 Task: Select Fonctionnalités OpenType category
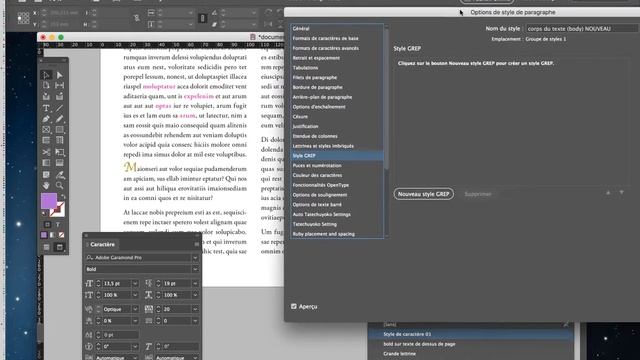click(x=337, y=185)
